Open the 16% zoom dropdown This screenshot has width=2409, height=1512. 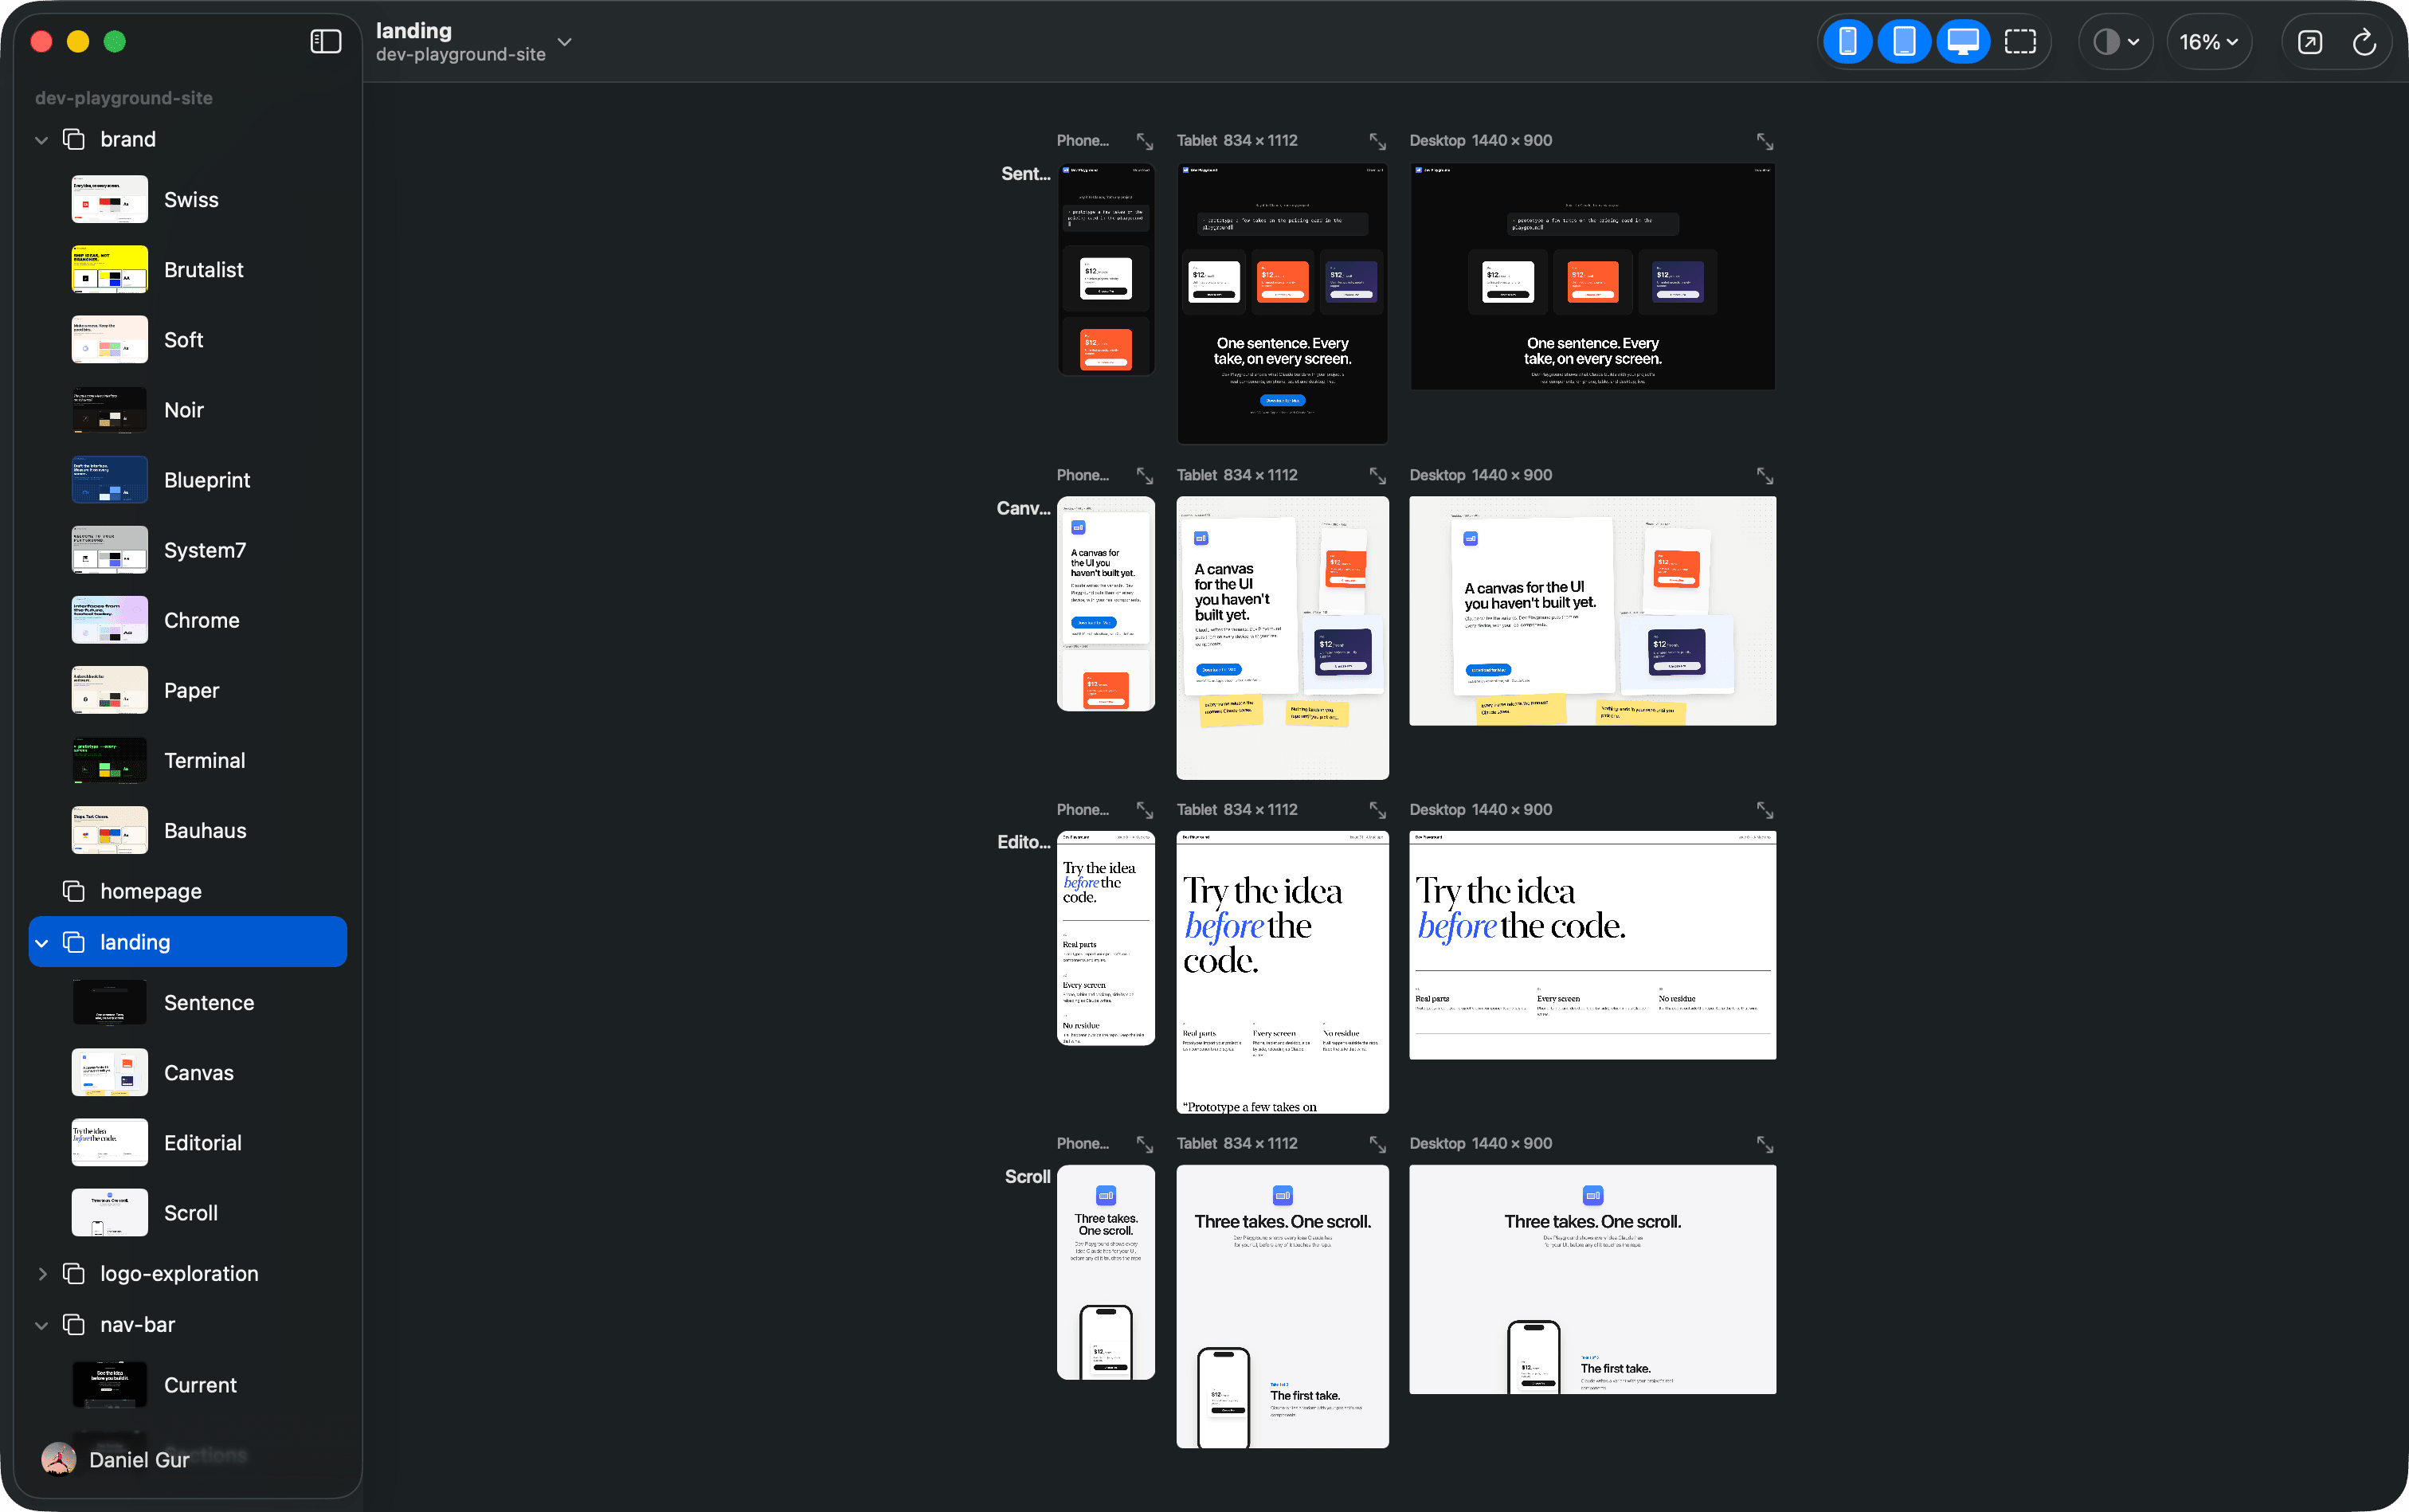(x=2208, y=41)
